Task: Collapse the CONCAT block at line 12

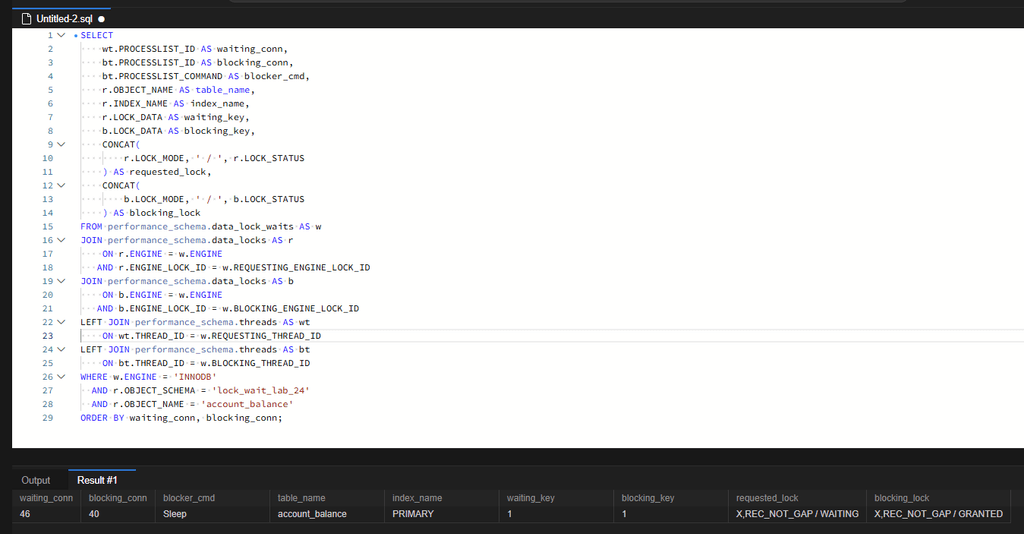Action: click(x=61, y=185)
